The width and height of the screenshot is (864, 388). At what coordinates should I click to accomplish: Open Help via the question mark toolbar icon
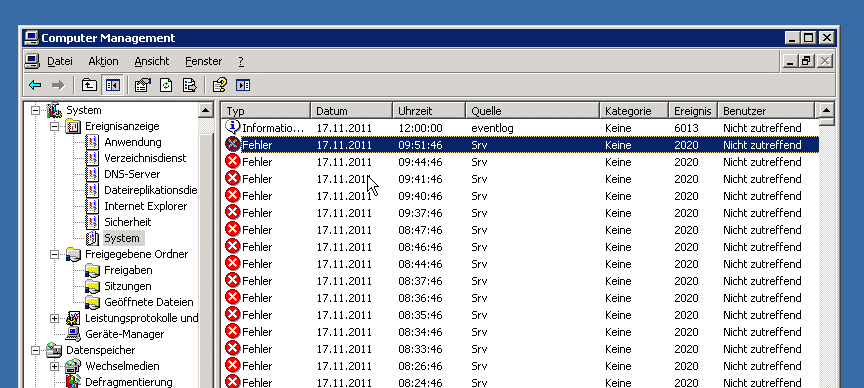220,85
